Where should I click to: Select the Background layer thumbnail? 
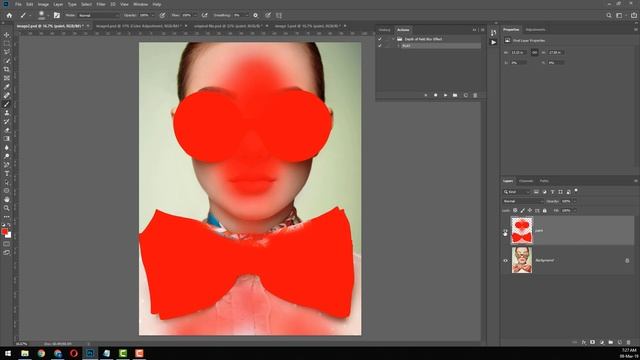(522, 260)
